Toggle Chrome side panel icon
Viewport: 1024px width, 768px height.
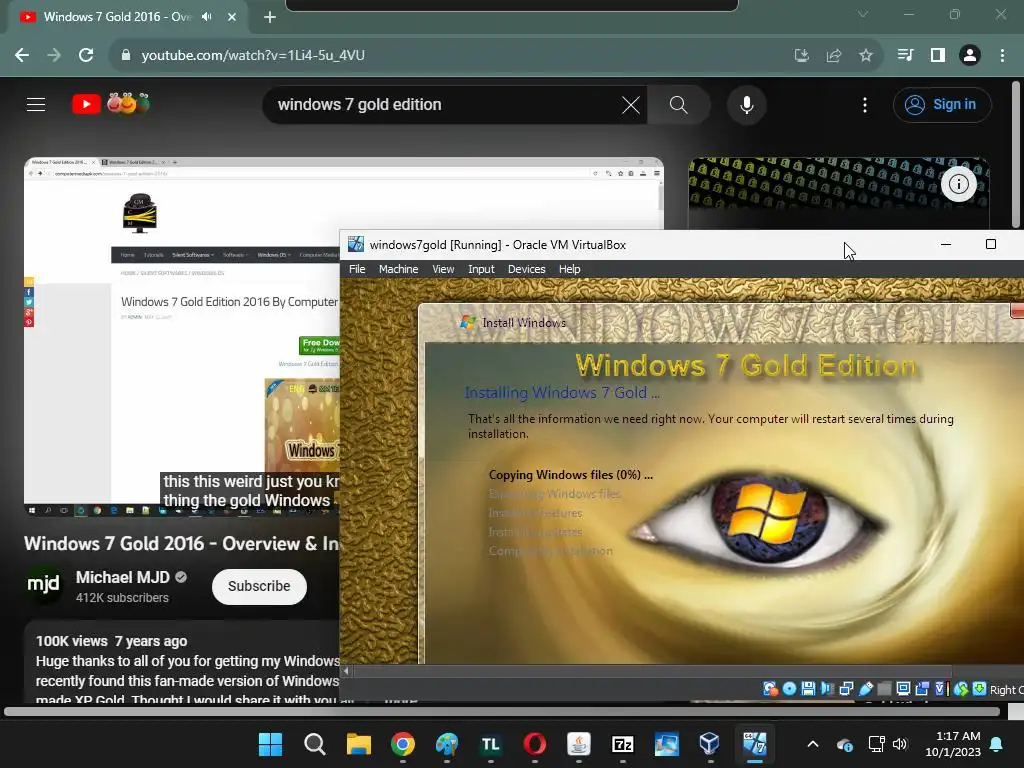[x=938, y=56]
